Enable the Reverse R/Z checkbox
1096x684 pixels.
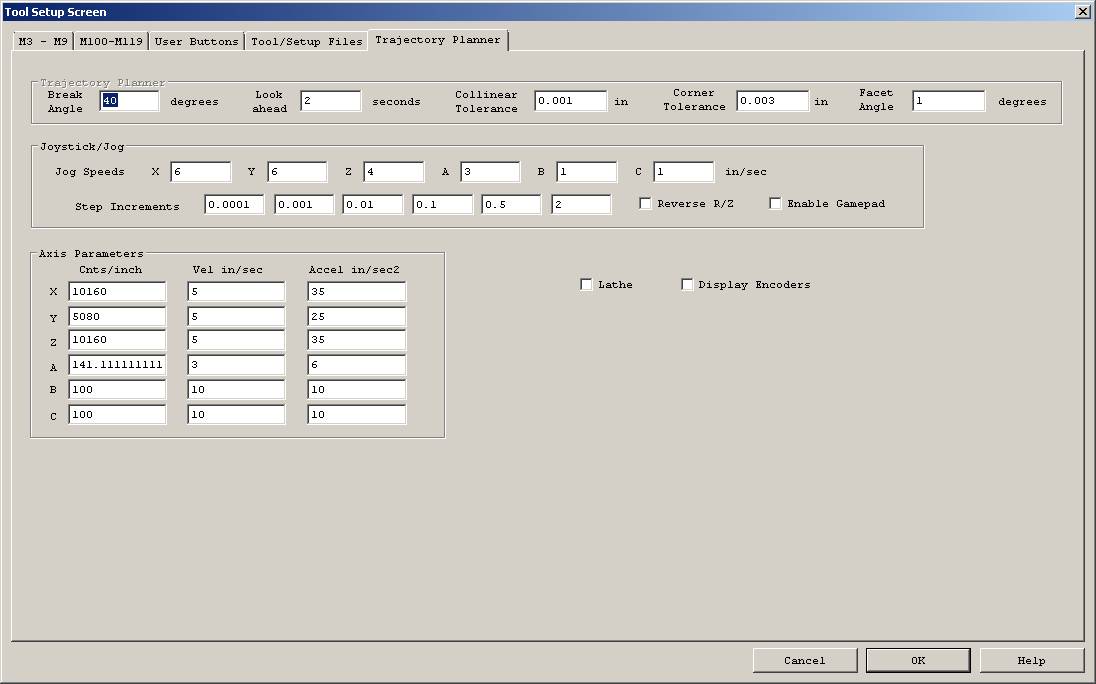[x=645, y=204]
